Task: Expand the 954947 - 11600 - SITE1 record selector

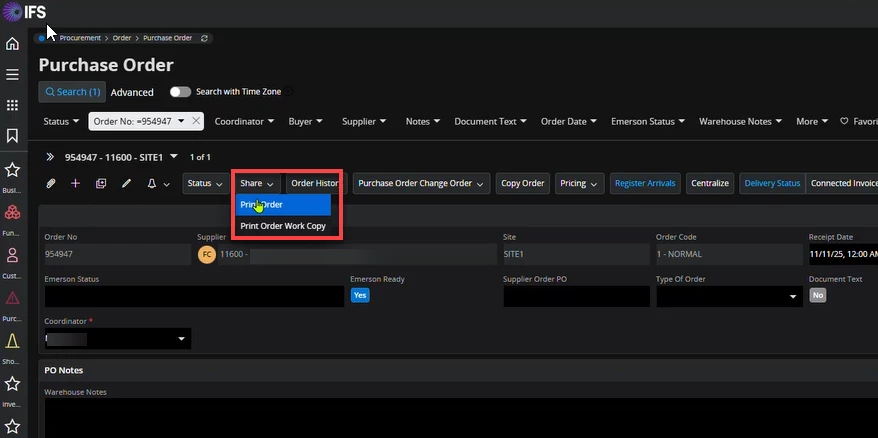Action: pyautogui.click(x=174, y=157)
